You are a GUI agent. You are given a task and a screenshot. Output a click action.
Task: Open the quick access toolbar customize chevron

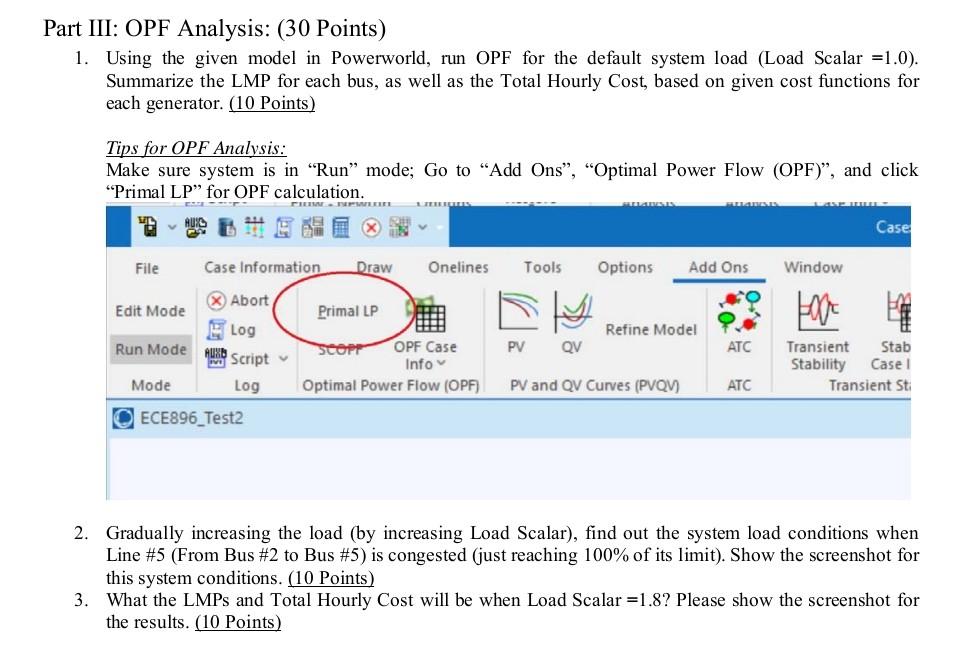point(420,228)
